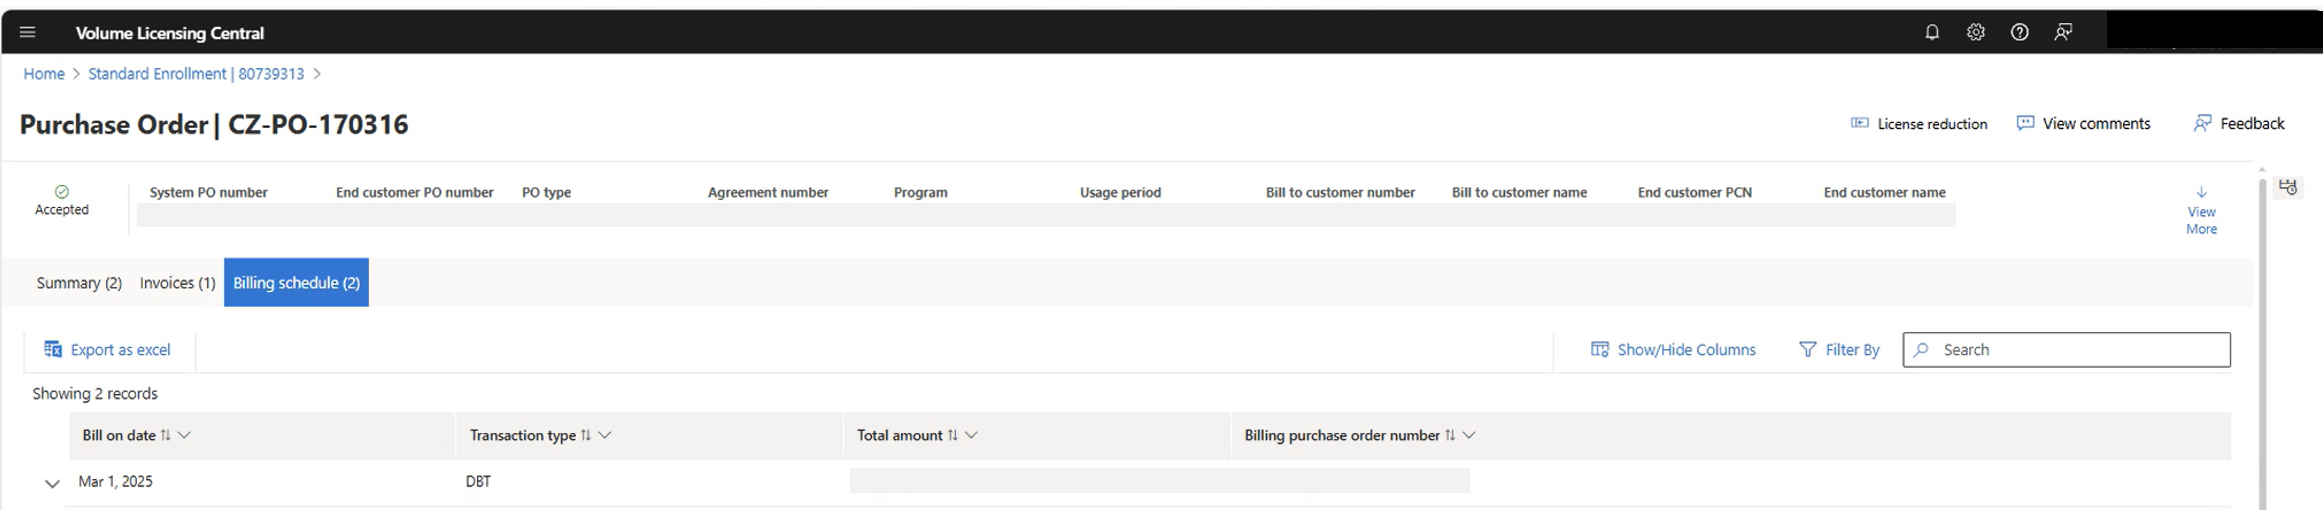Click Show/Hide Columns
2323x514 pixels.
(x=1673, y=349)
